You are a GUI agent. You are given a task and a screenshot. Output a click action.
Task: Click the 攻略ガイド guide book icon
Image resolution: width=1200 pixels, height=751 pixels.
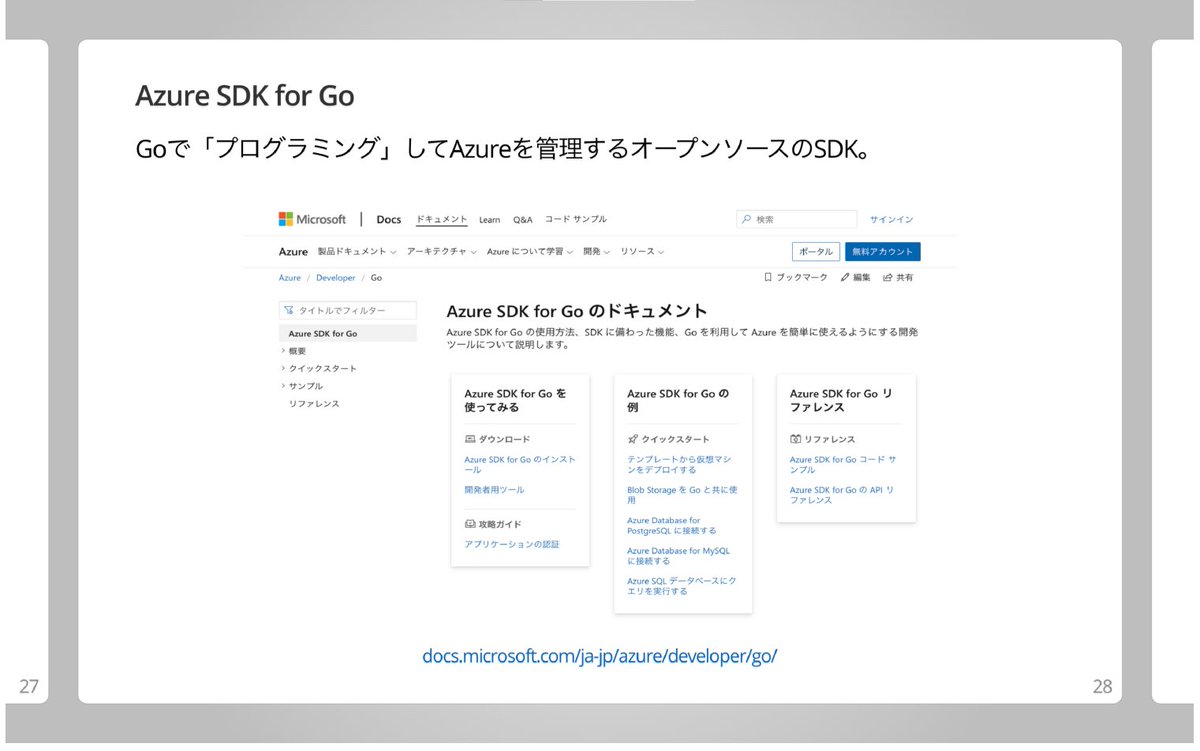coord(469,524)
